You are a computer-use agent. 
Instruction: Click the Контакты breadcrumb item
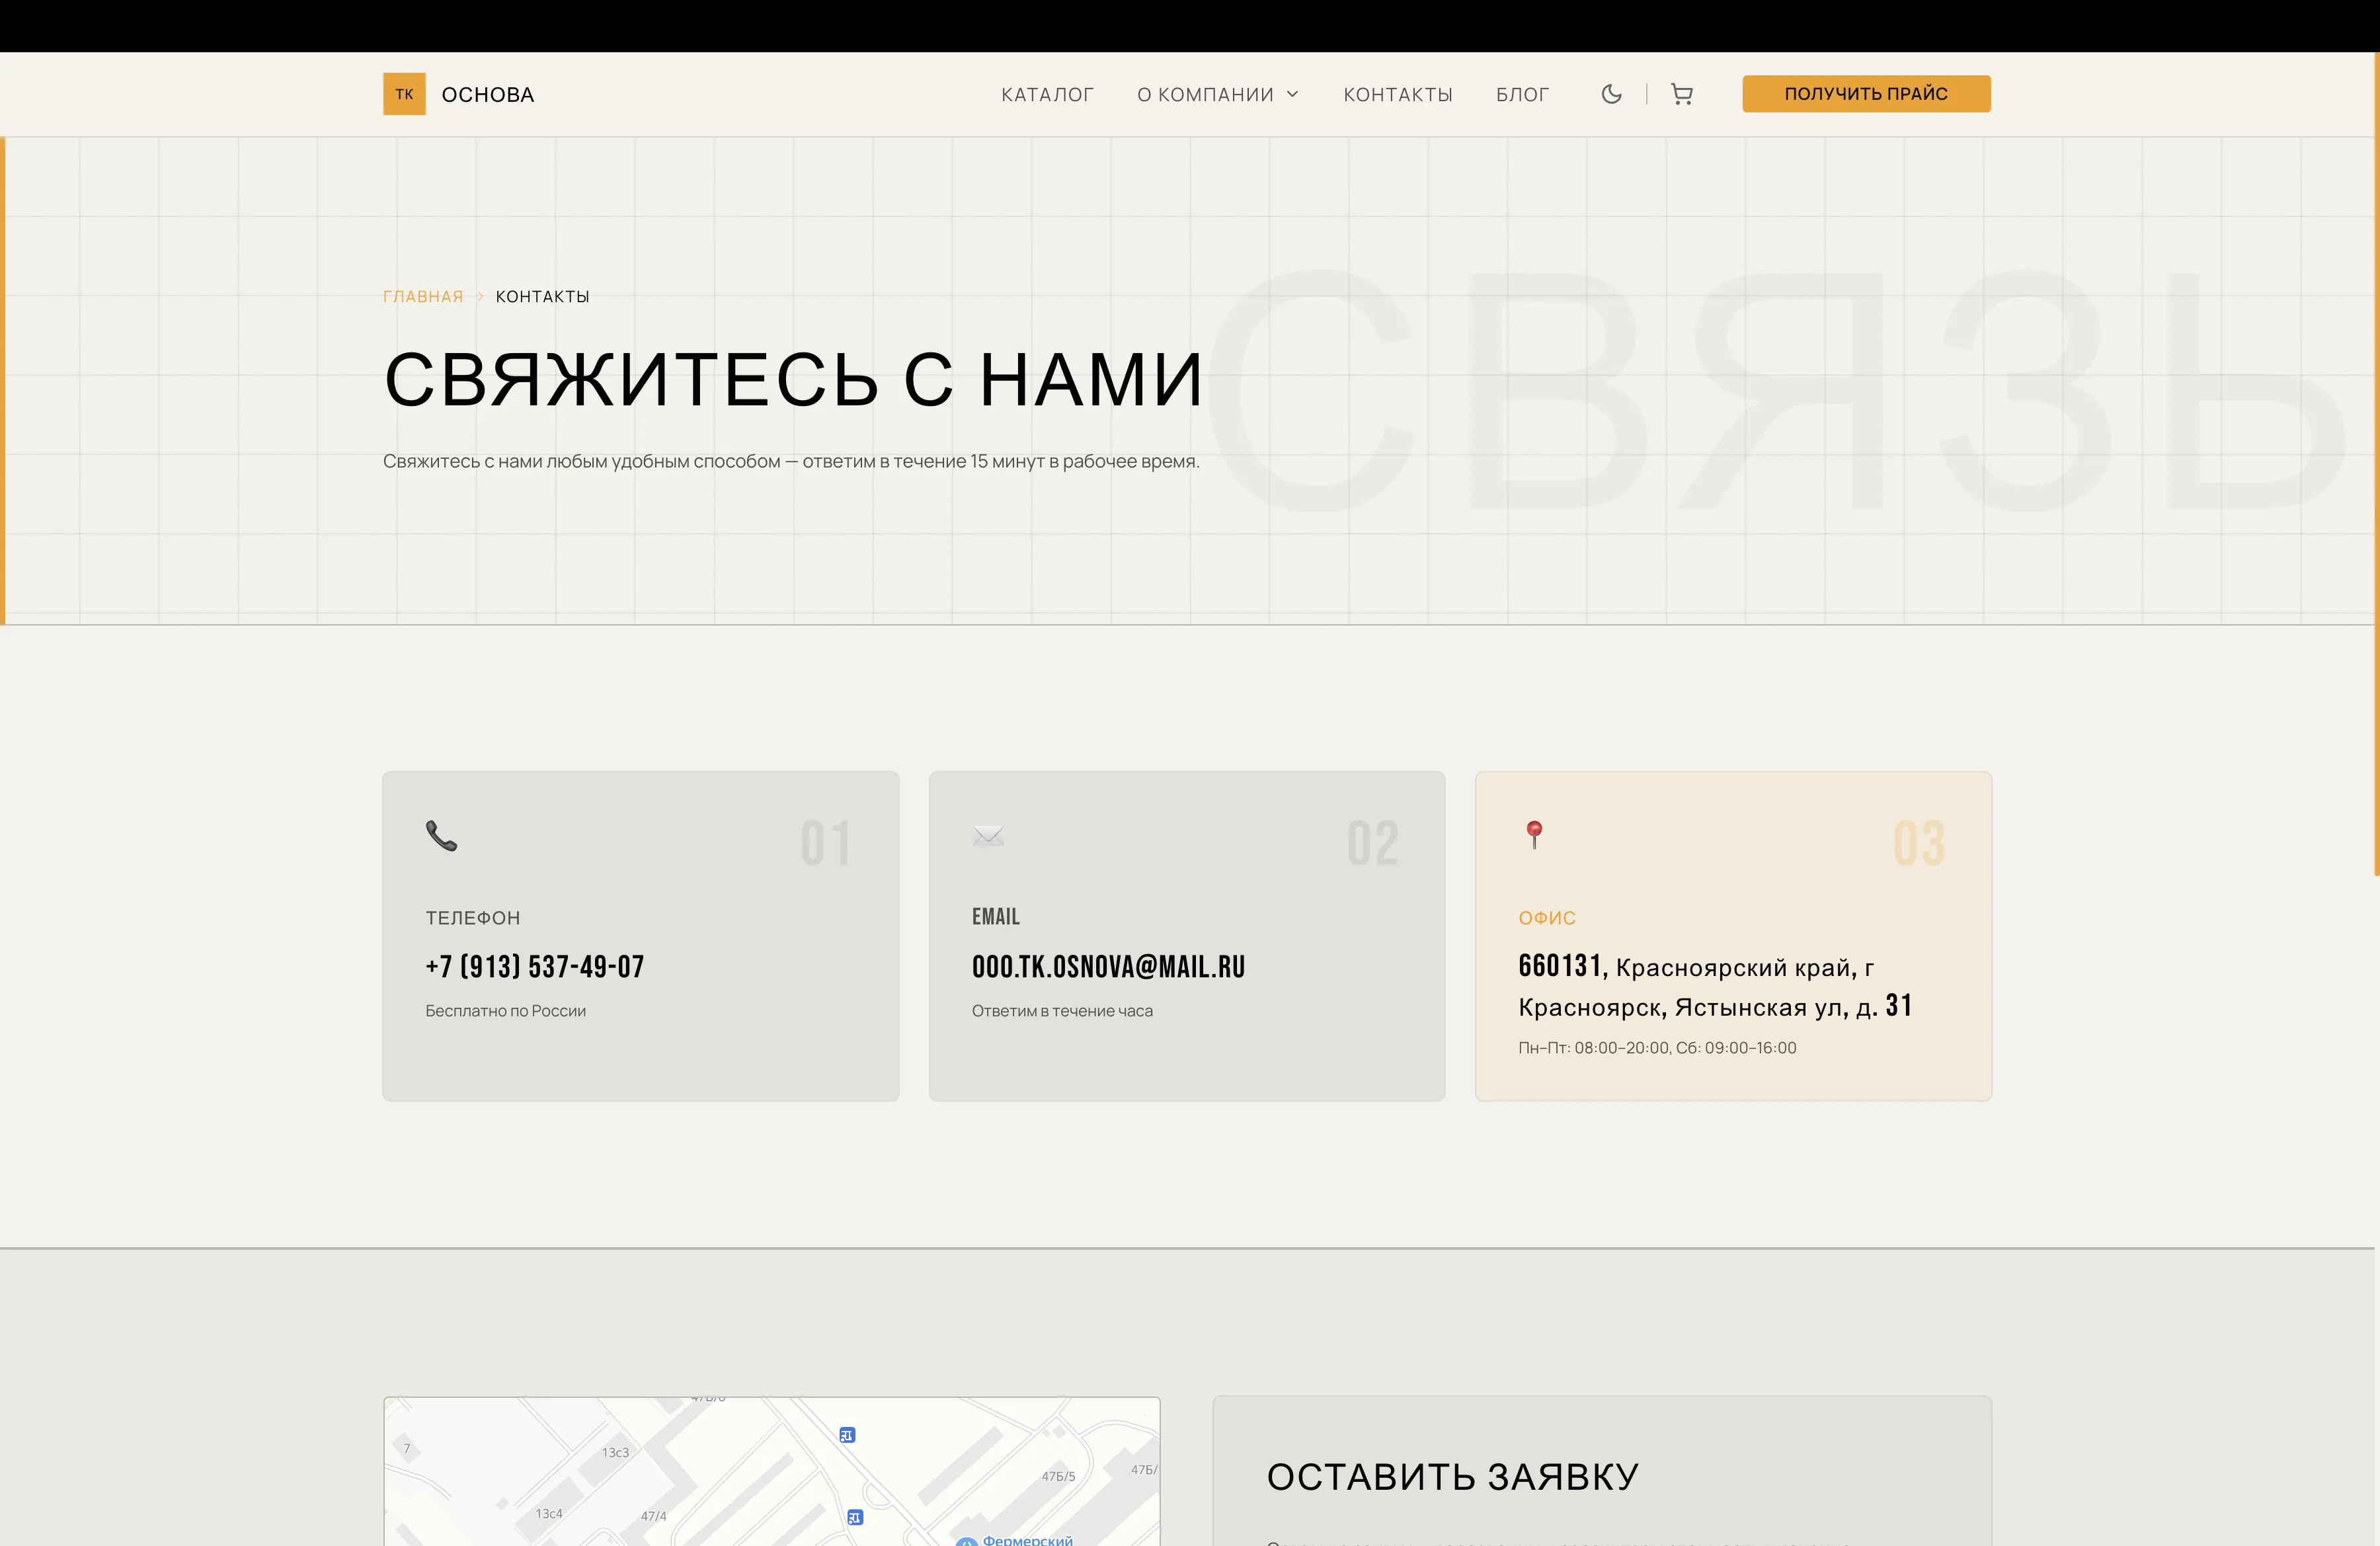(542, 296)
